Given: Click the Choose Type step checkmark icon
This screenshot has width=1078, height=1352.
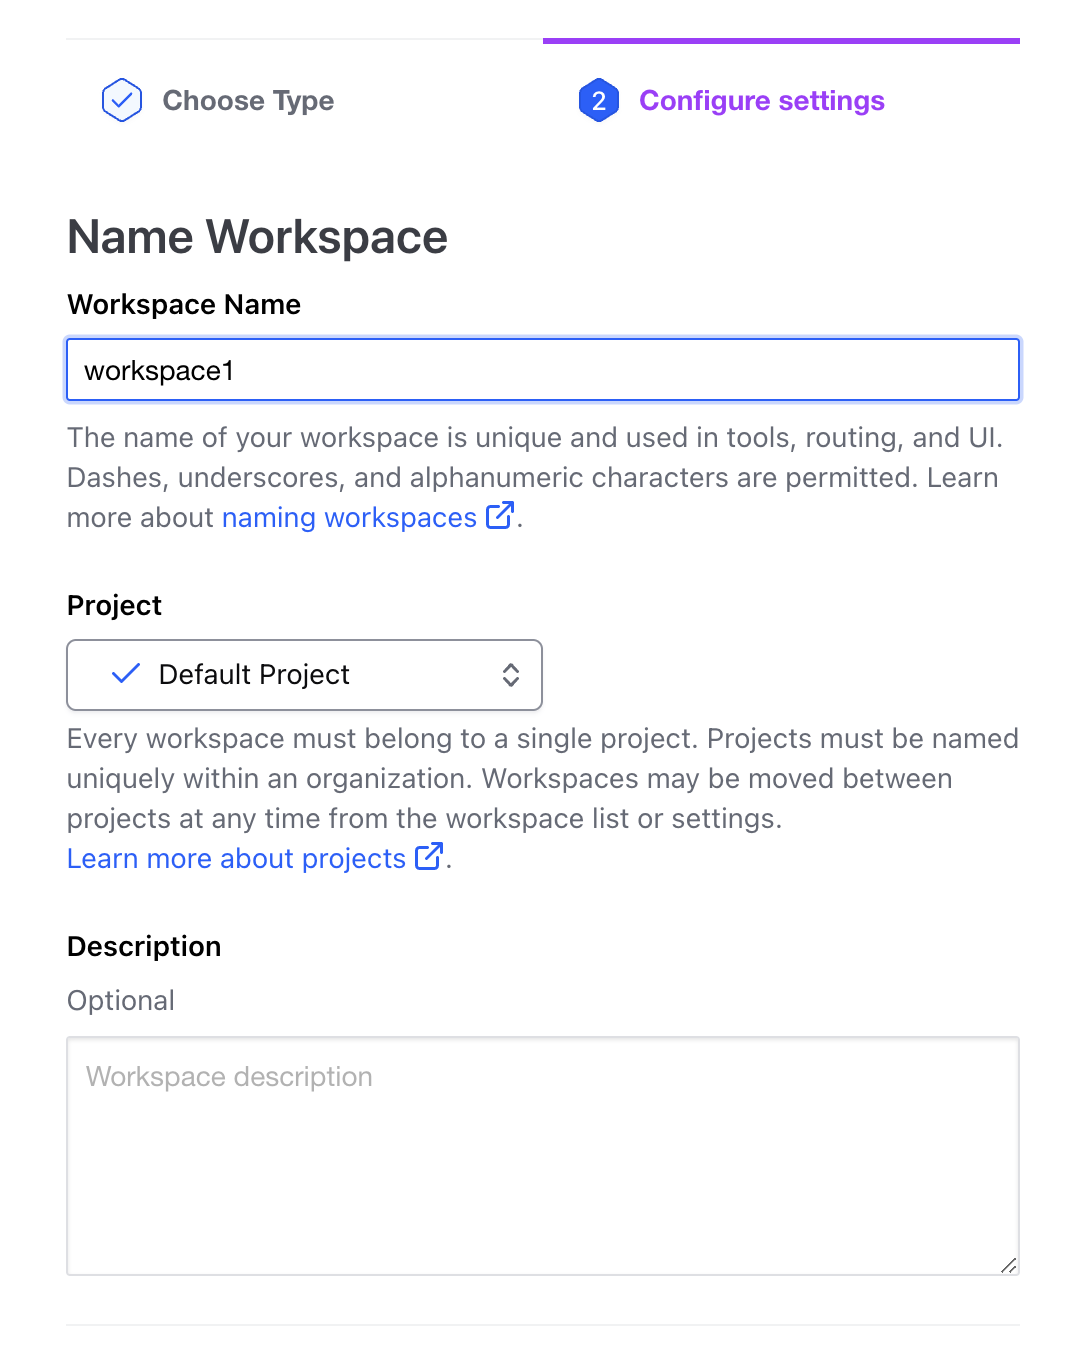Looking at the screenshot, I should (122, 100).
